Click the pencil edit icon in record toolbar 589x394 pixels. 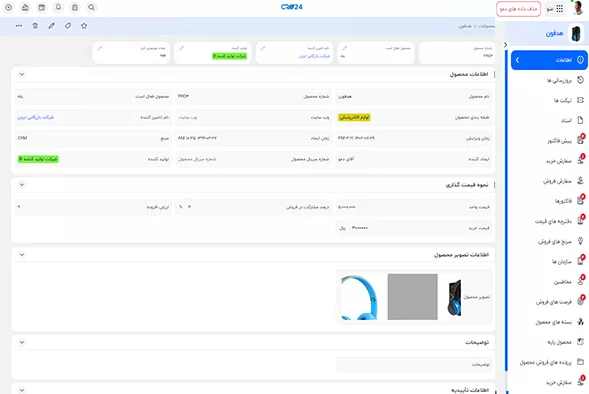[51, 26]
